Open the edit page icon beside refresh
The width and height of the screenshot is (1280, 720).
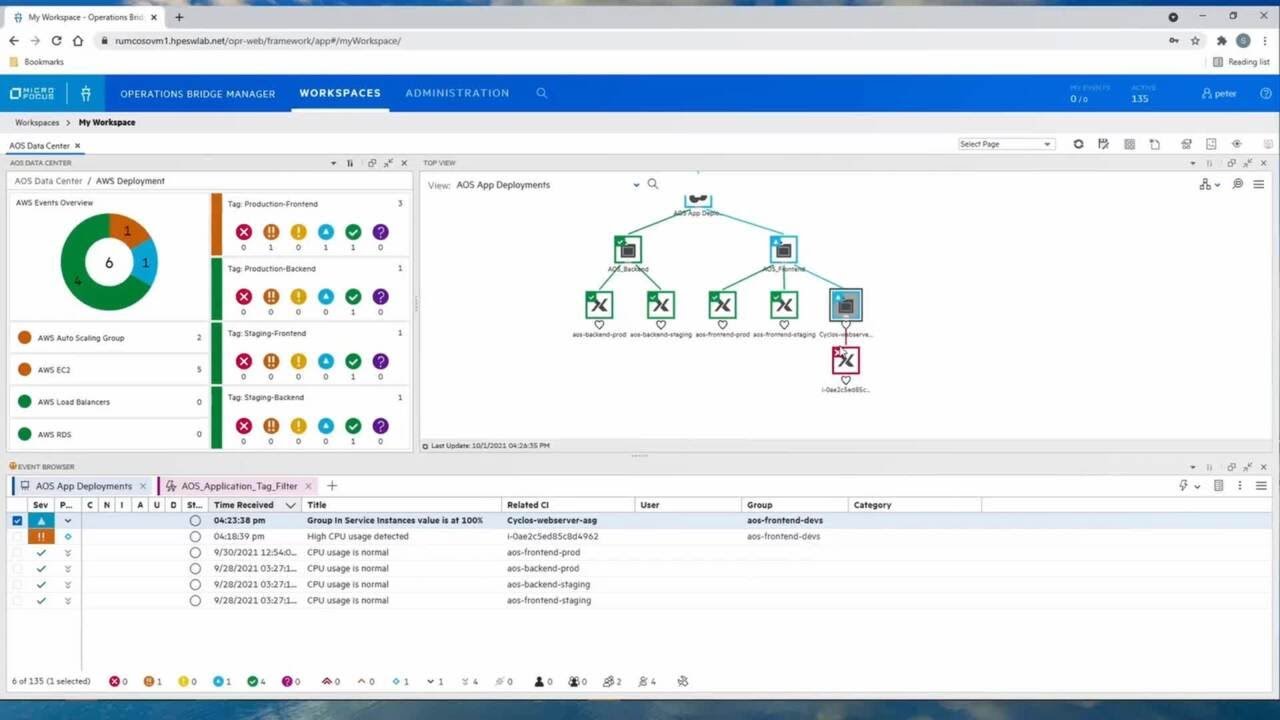1103,144
